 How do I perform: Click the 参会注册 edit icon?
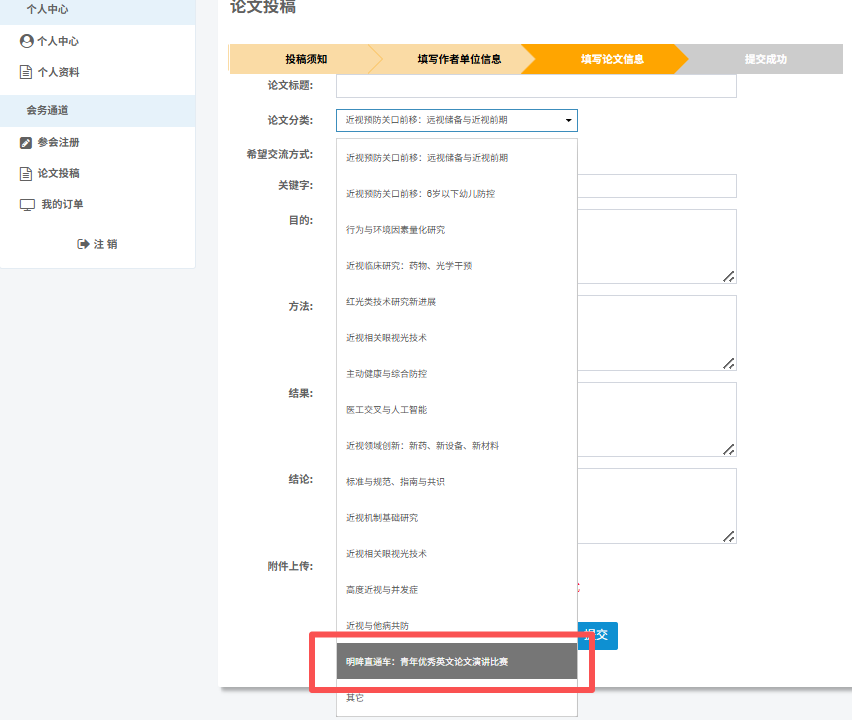point(27,142)
